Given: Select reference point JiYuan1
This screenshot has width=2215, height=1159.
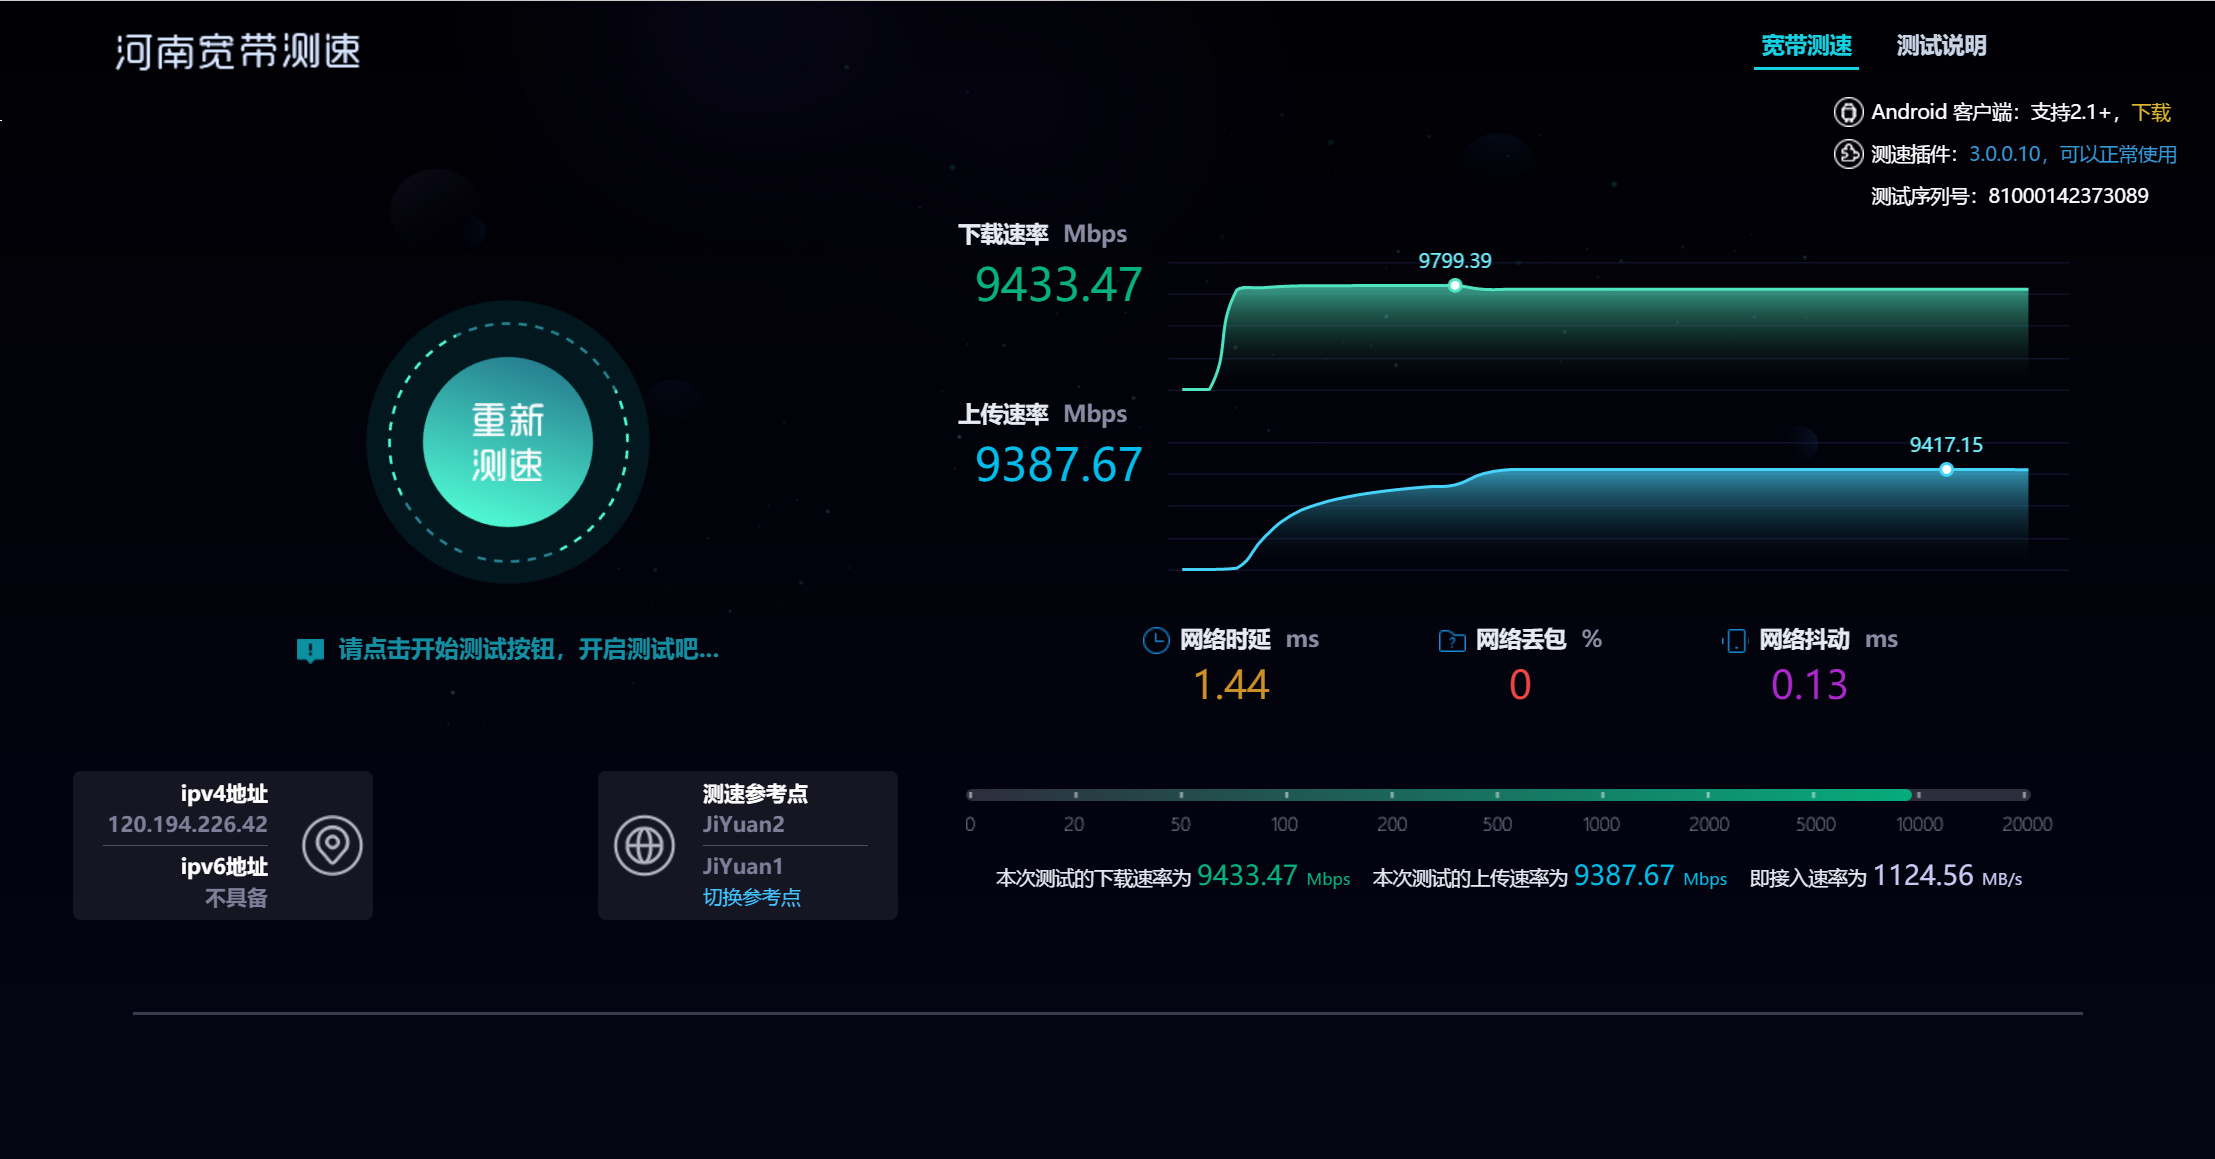Looking at the screenshot, I should (x=743, y=866).
